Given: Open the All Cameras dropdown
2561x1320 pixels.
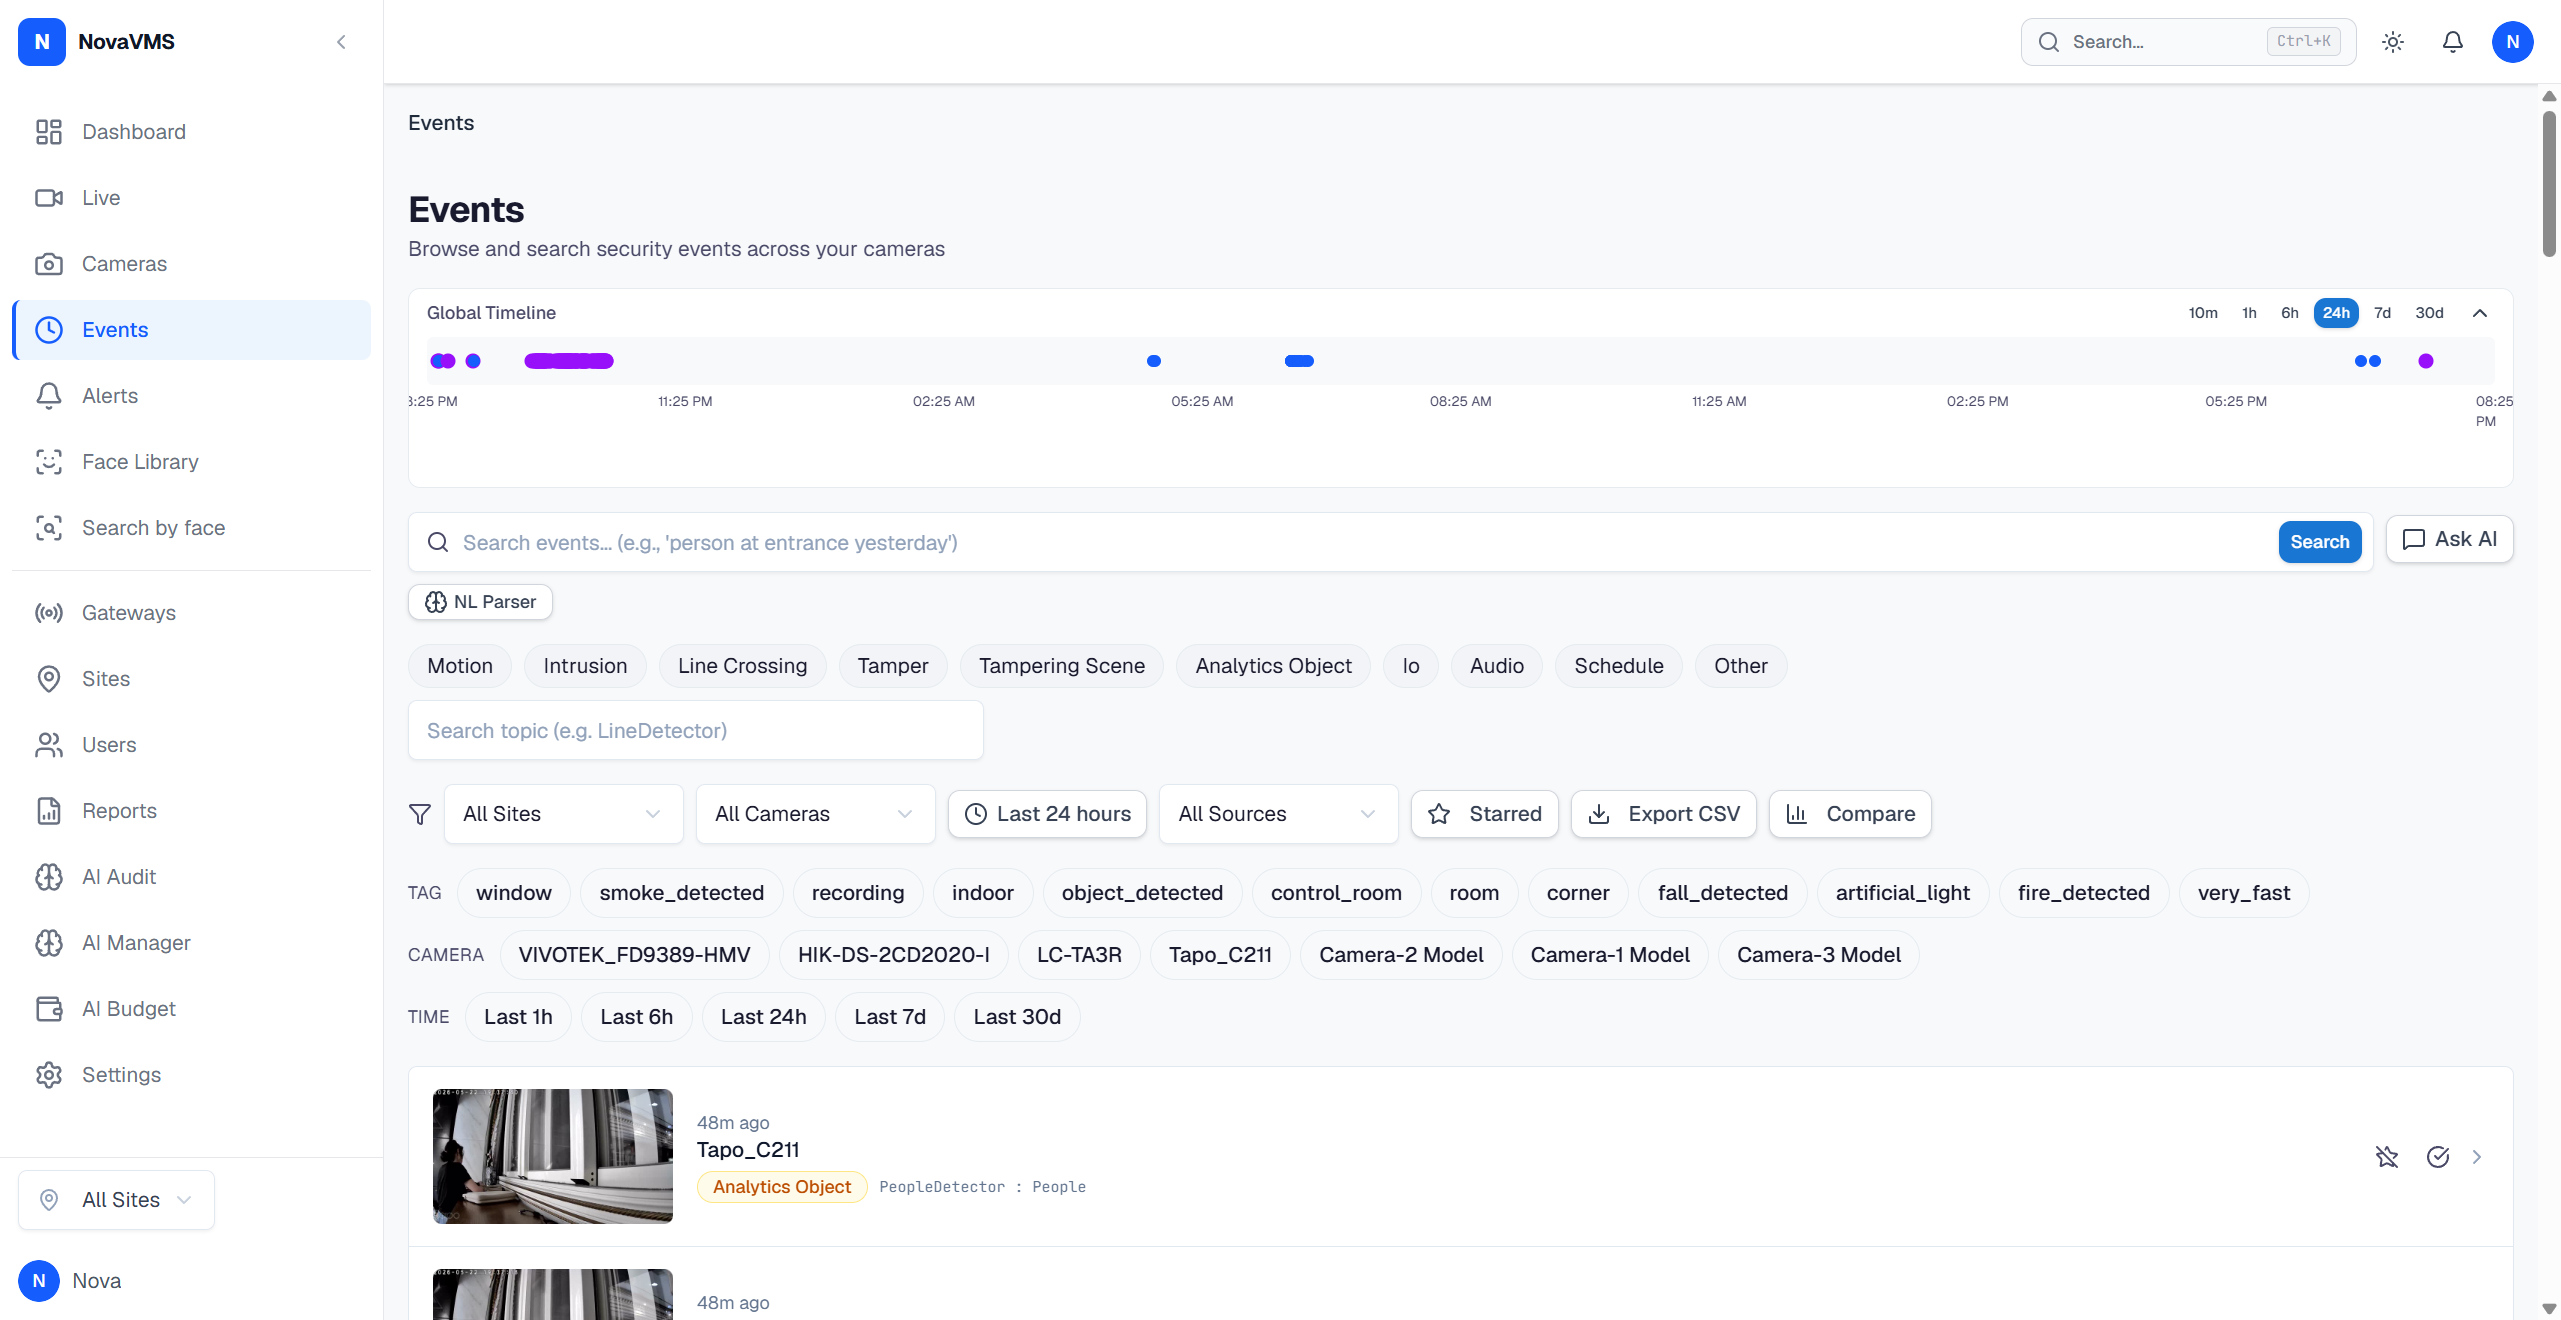Looking at the screenshot, I should click(816, 814).
